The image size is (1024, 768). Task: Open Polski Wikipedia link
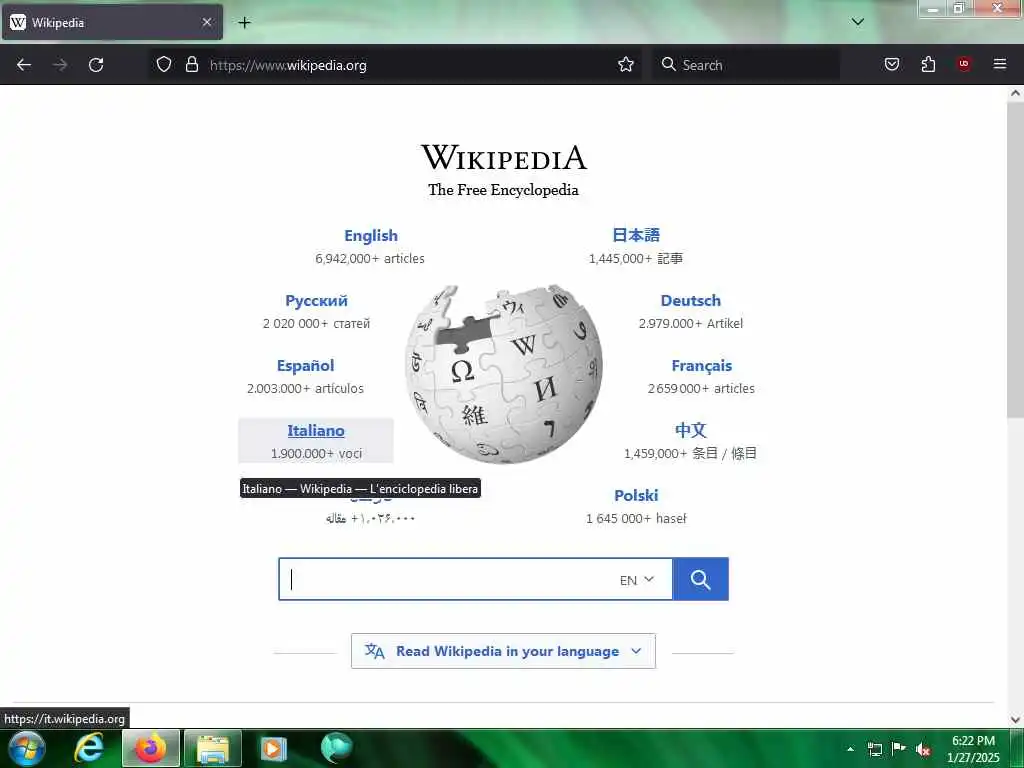pyautogui.click(x=636, y=496)
